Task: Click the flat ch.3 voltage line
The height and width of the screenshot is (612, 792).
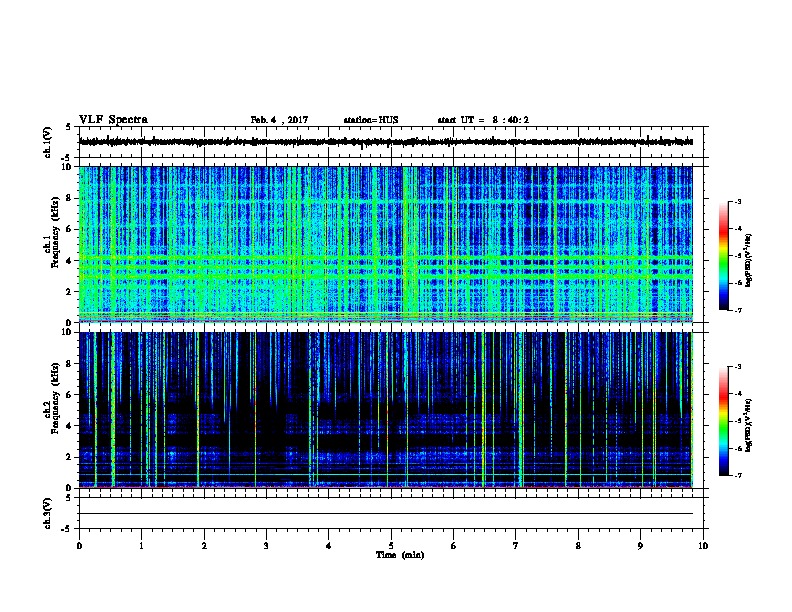Action: pyautogui.click(x=386, y=514)
